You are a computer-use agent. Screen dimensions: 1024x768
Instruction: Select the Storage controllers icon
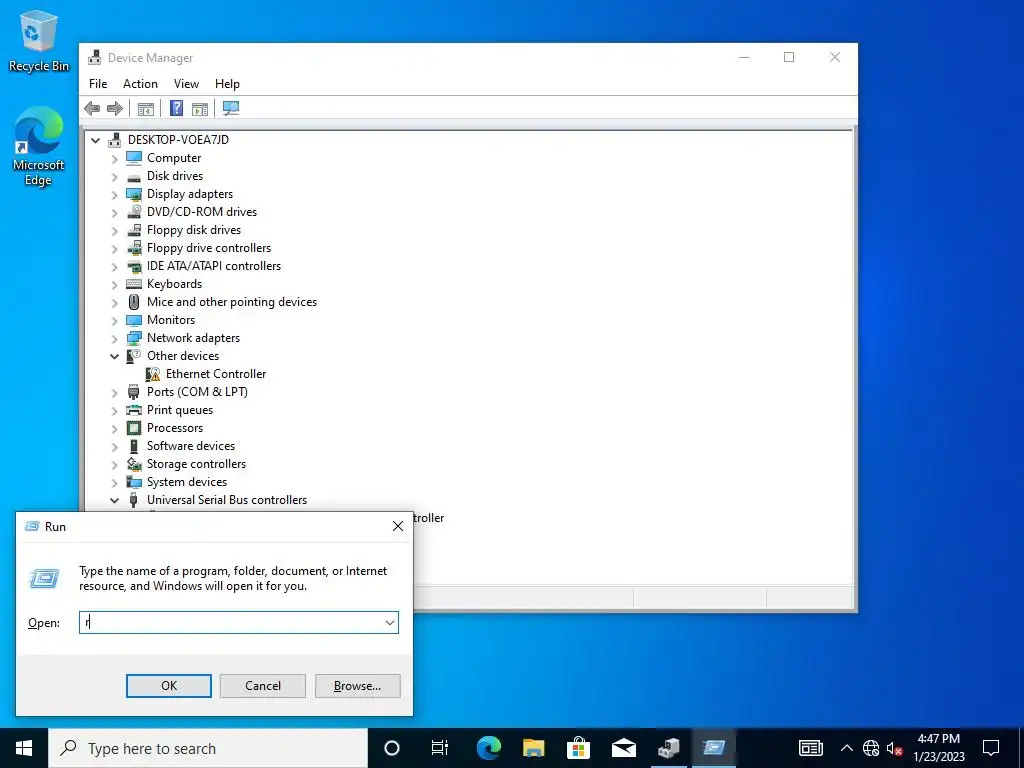[x=134, y=464]
